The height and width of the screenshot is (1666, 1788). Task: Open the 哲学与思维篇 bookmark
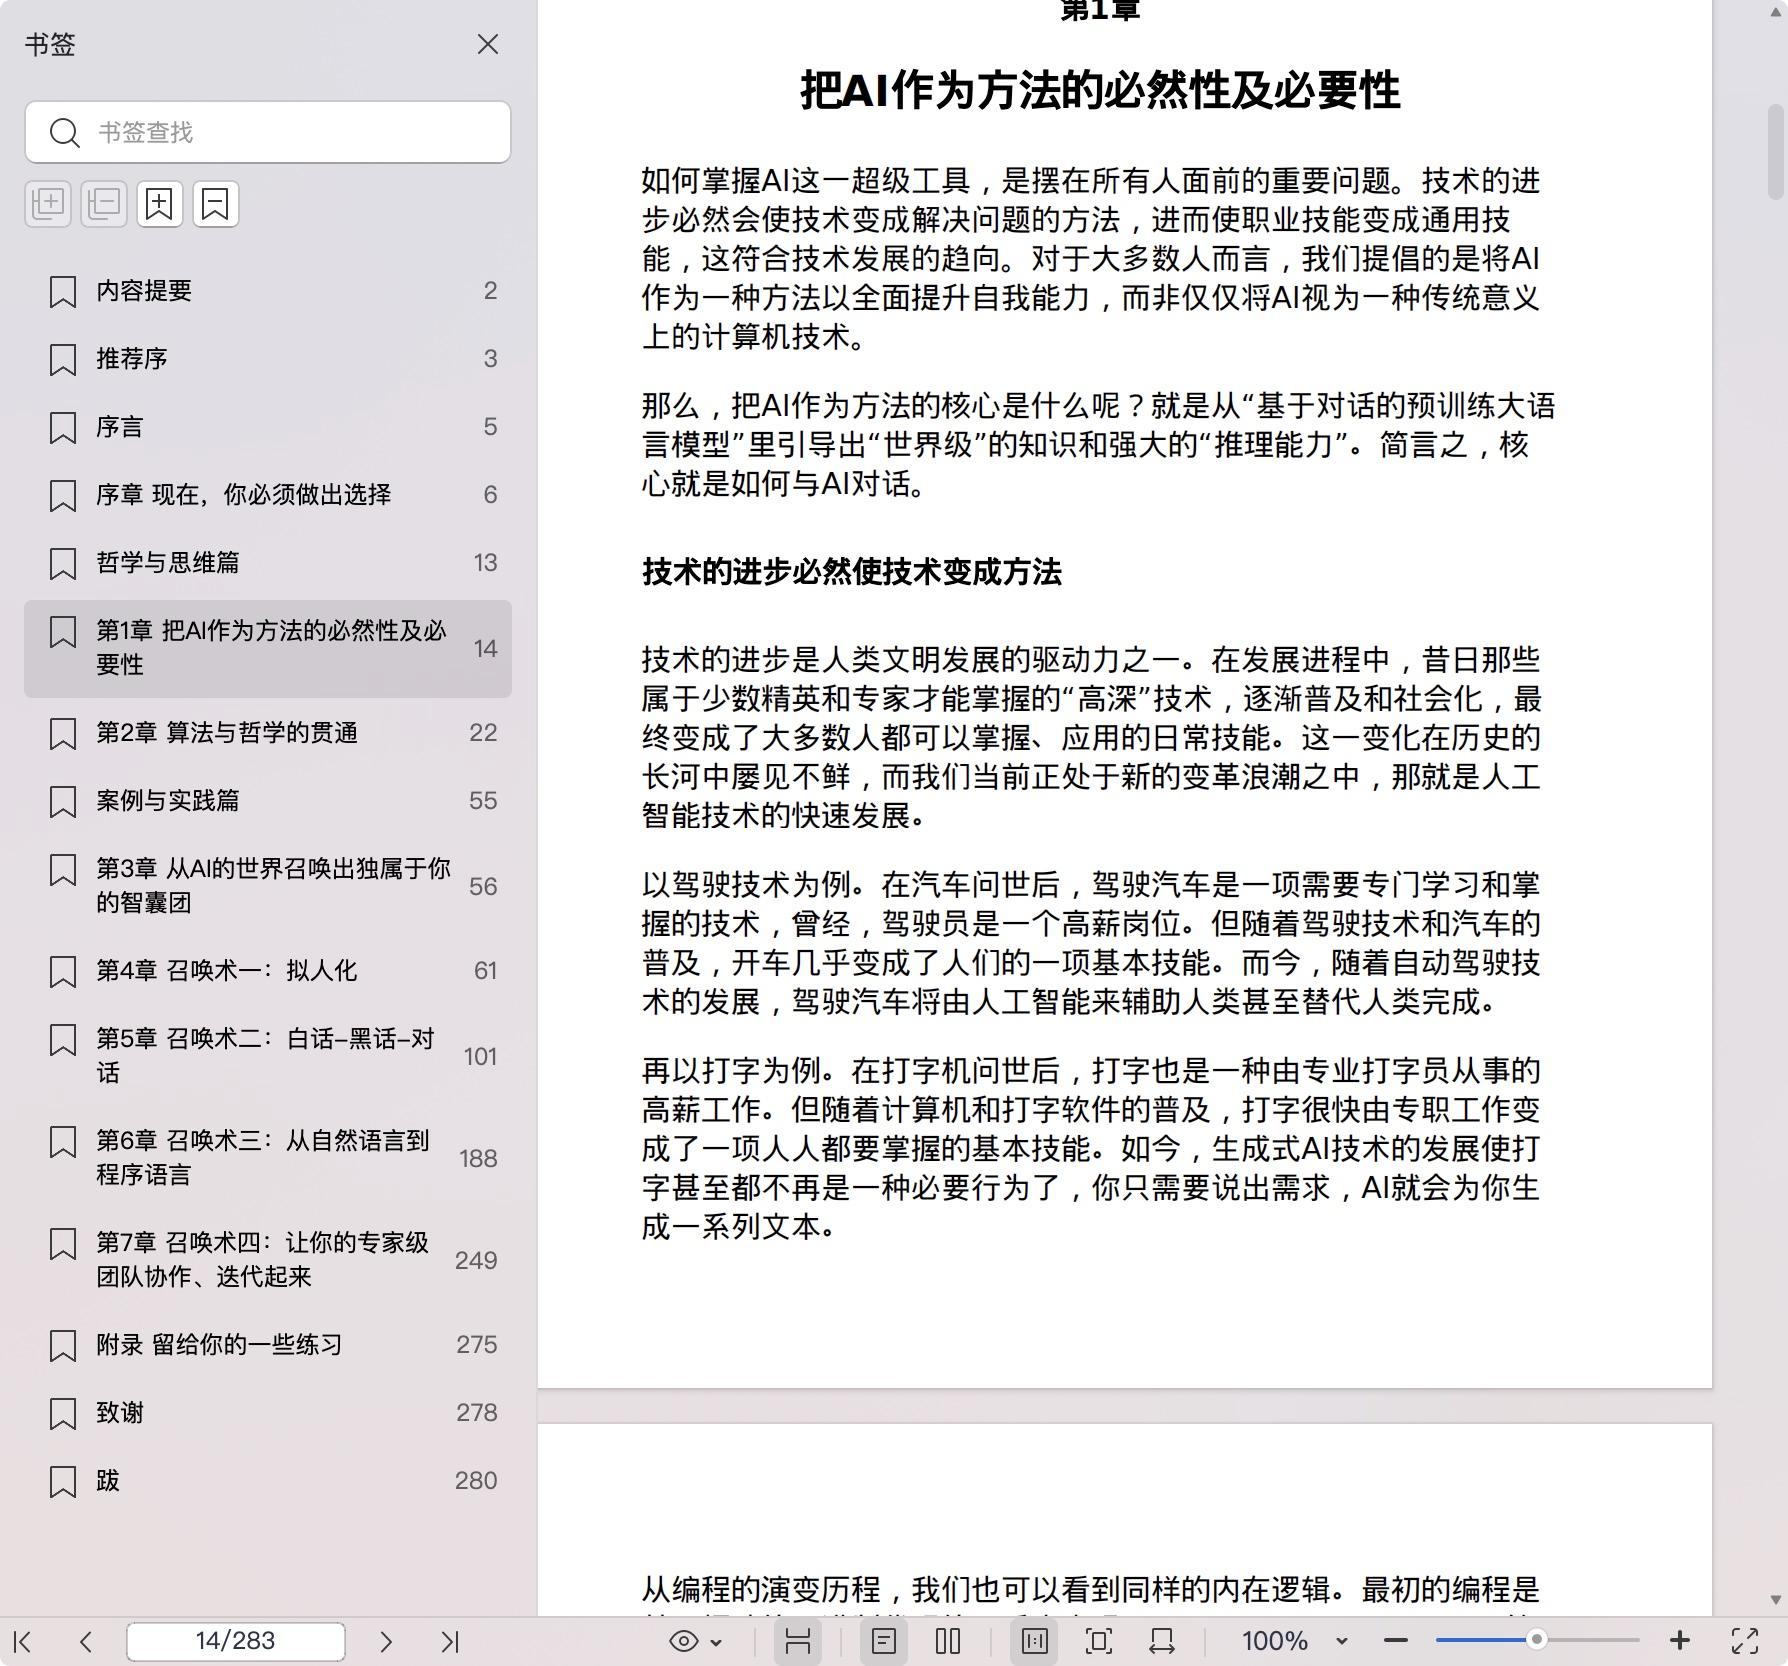pyautogui.click(x=268, y=563)
